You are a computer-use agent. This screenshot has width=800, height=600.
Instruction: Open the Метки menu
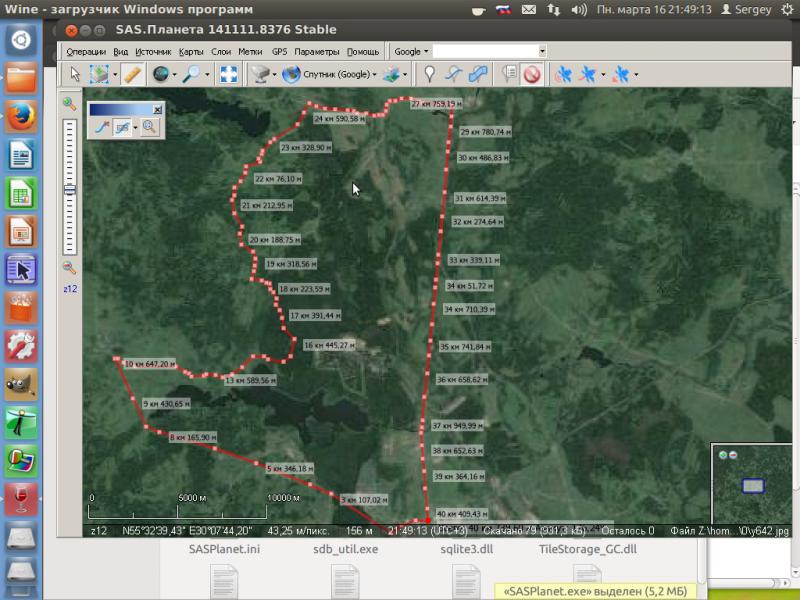(x=250, y=52)
